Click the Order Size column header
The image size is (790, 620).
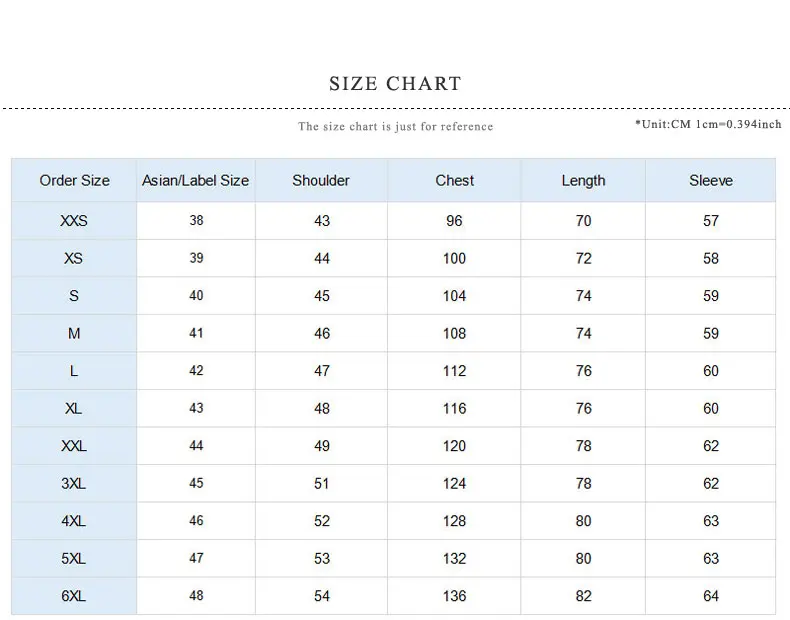74,180
